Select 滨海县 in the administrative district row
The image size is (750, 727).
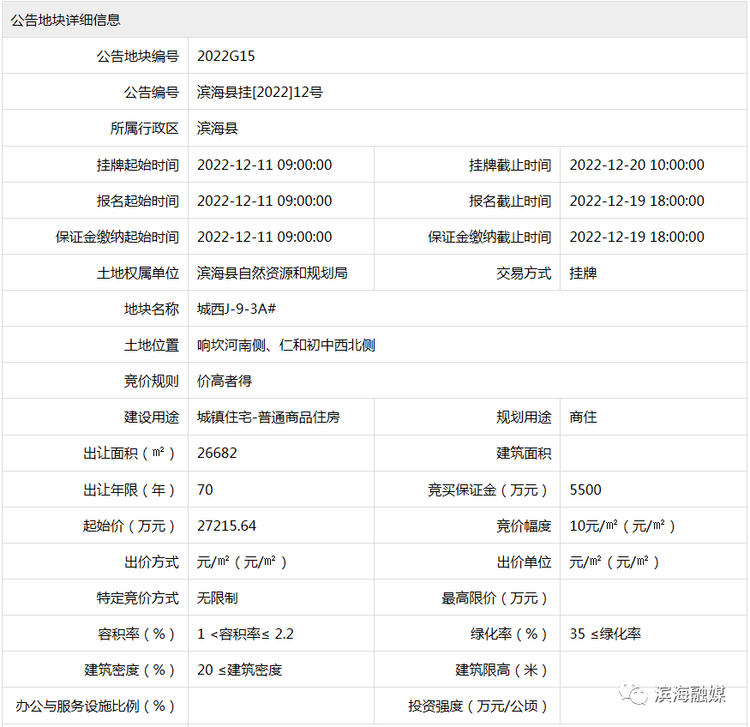218,128
